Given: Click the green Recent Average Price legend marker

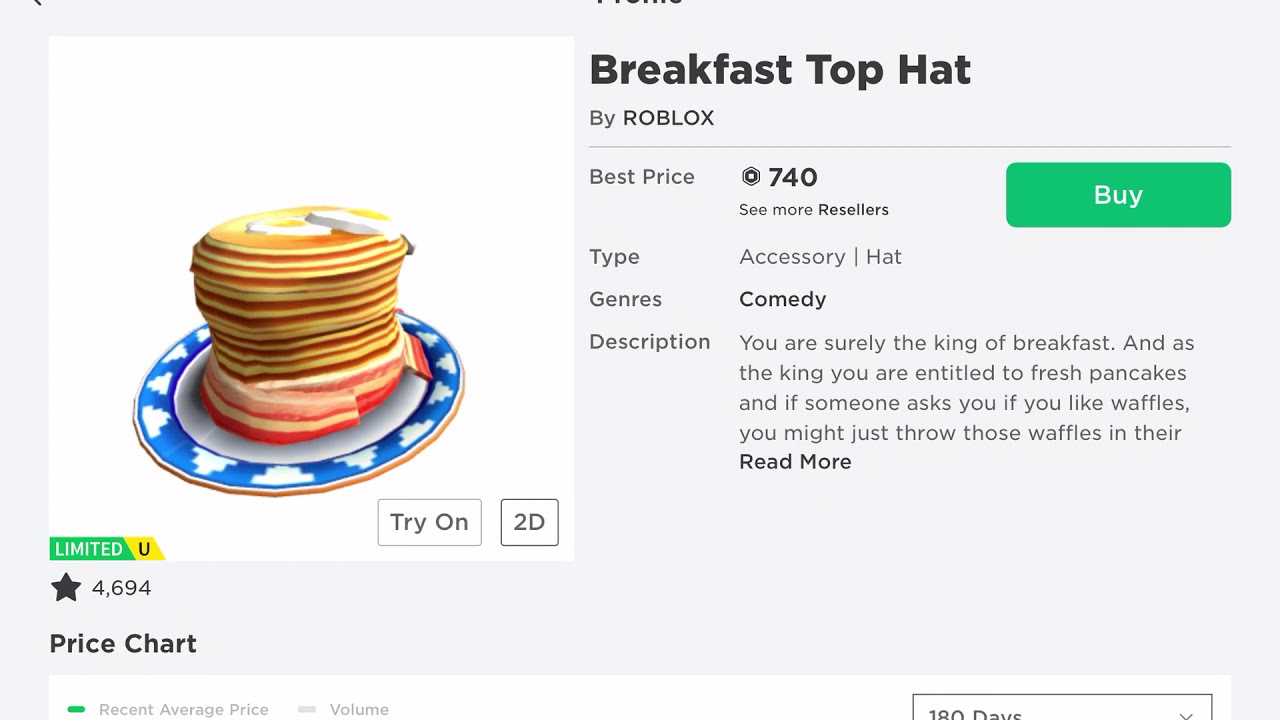Looking at the screenshot, I should tap(76, 709).
